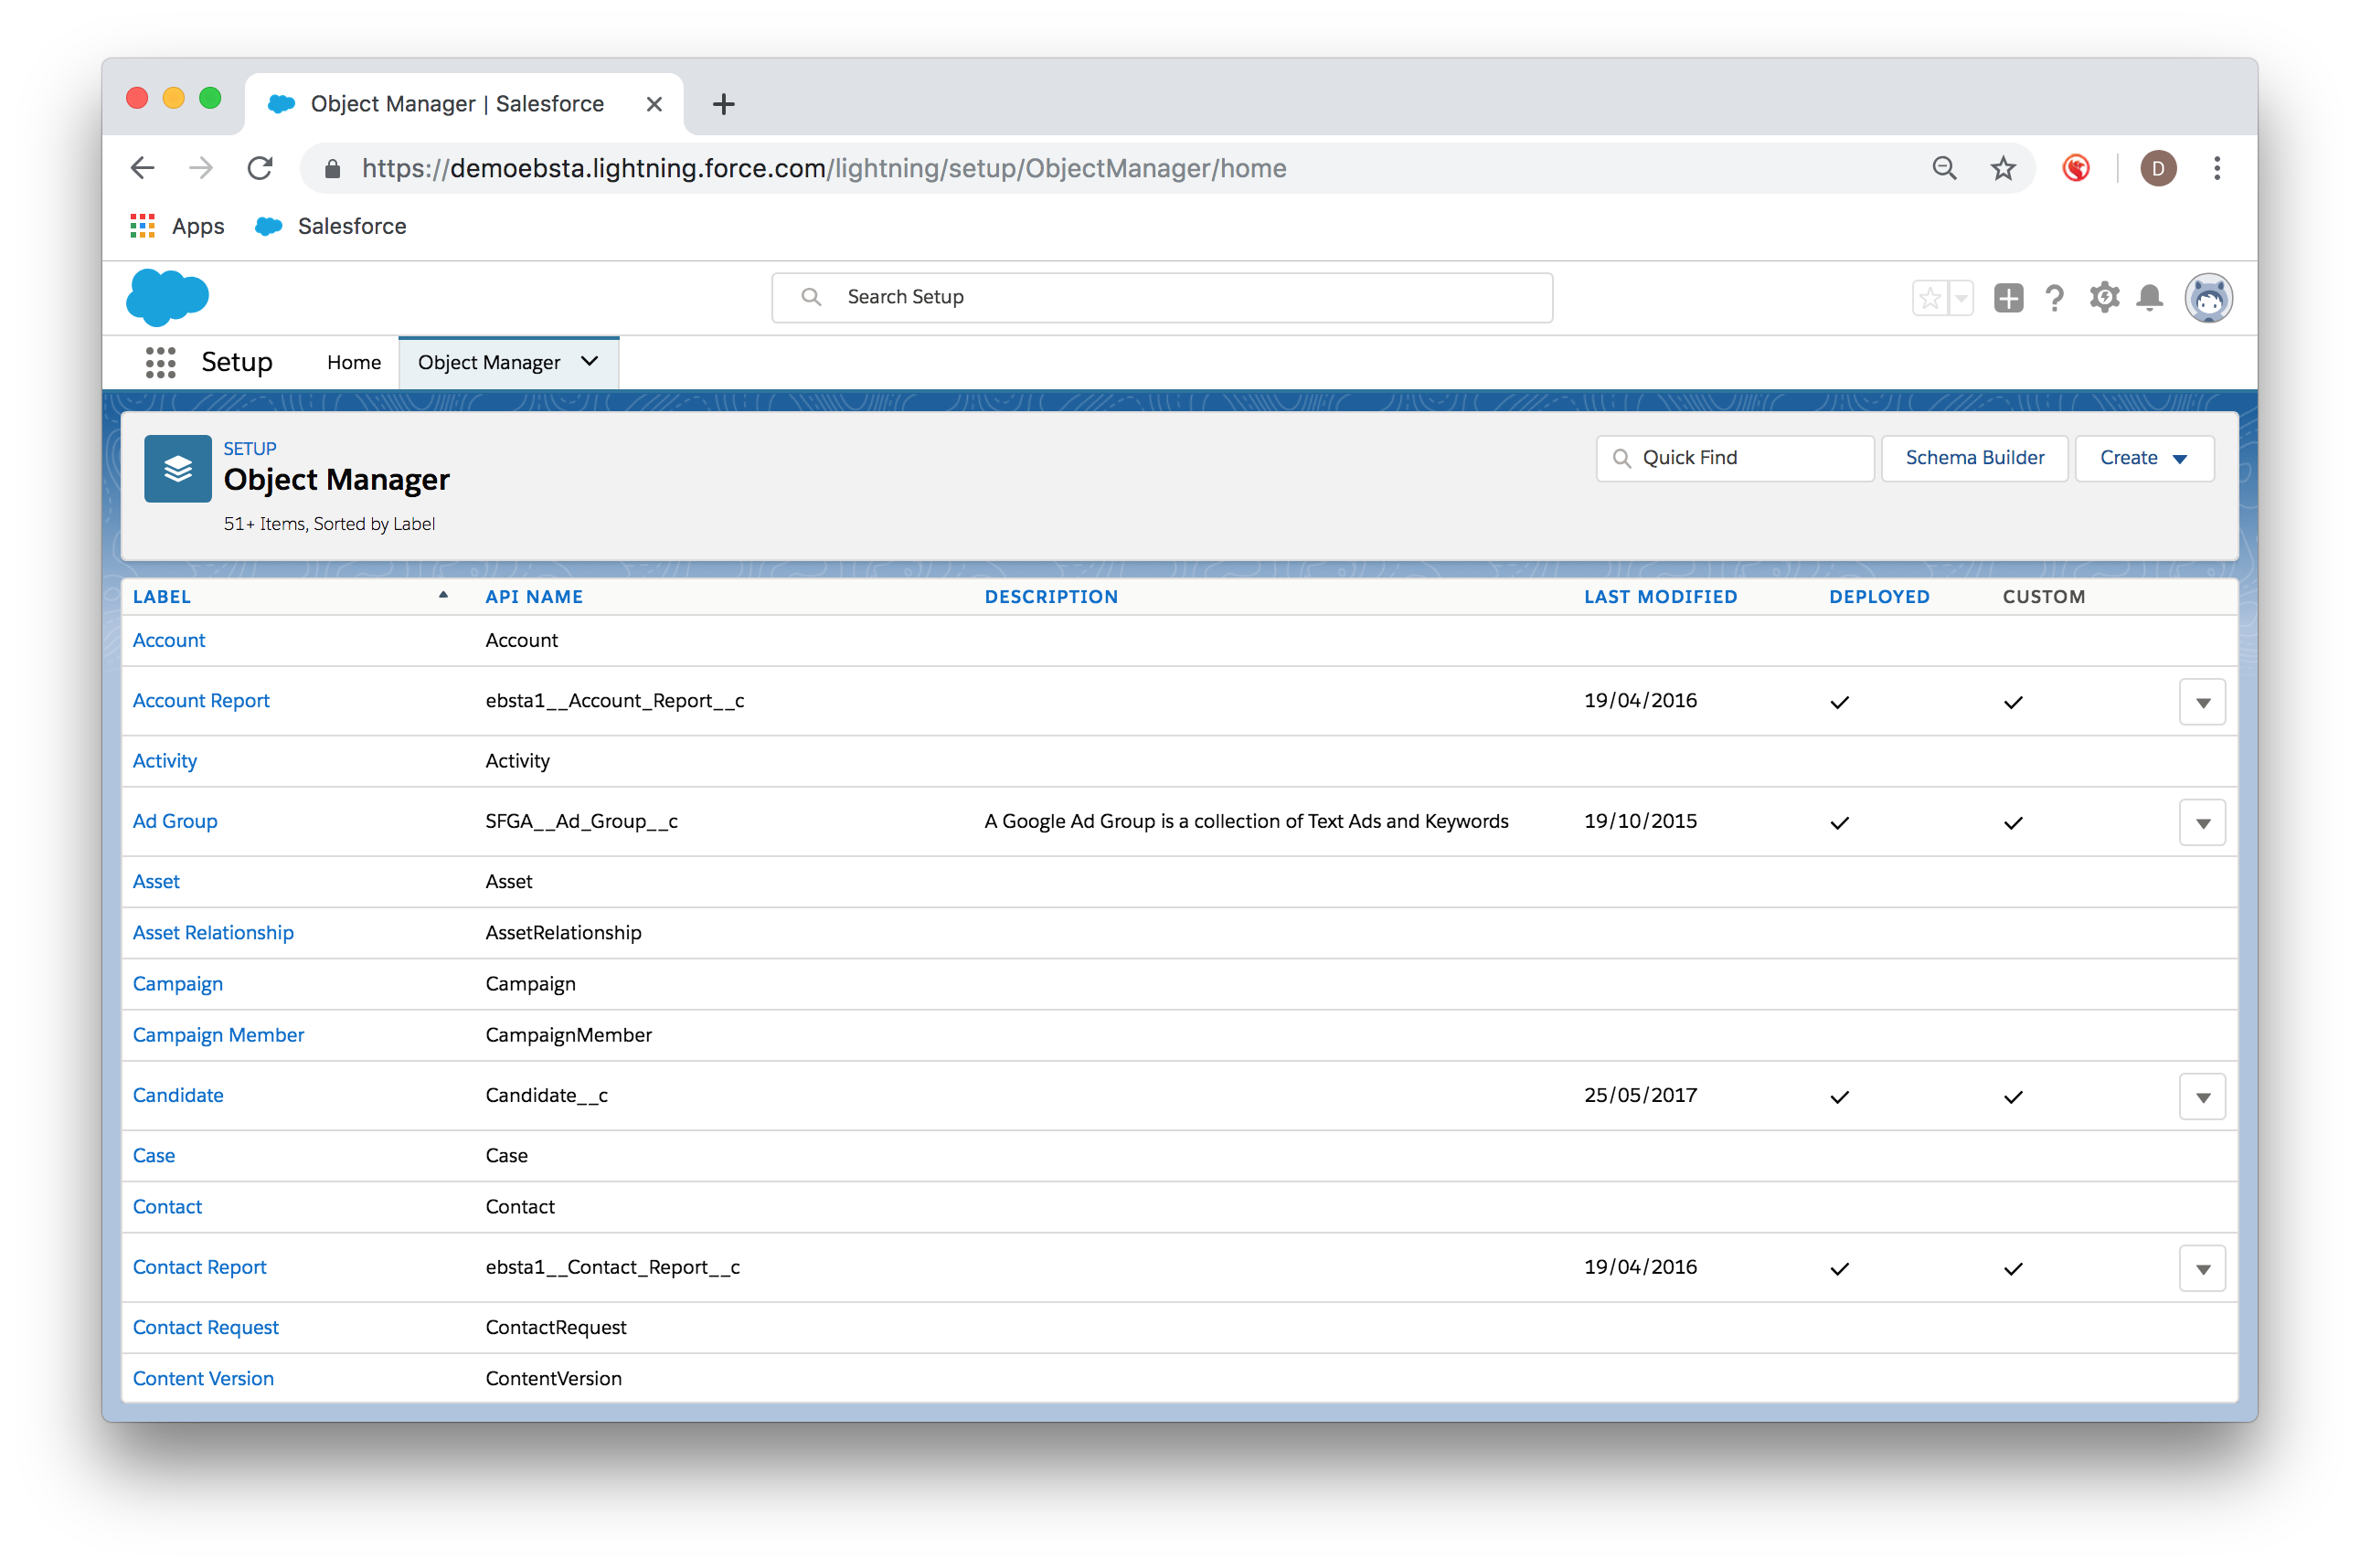Bookmark page with Chrome star icon

coord(2002,168)
